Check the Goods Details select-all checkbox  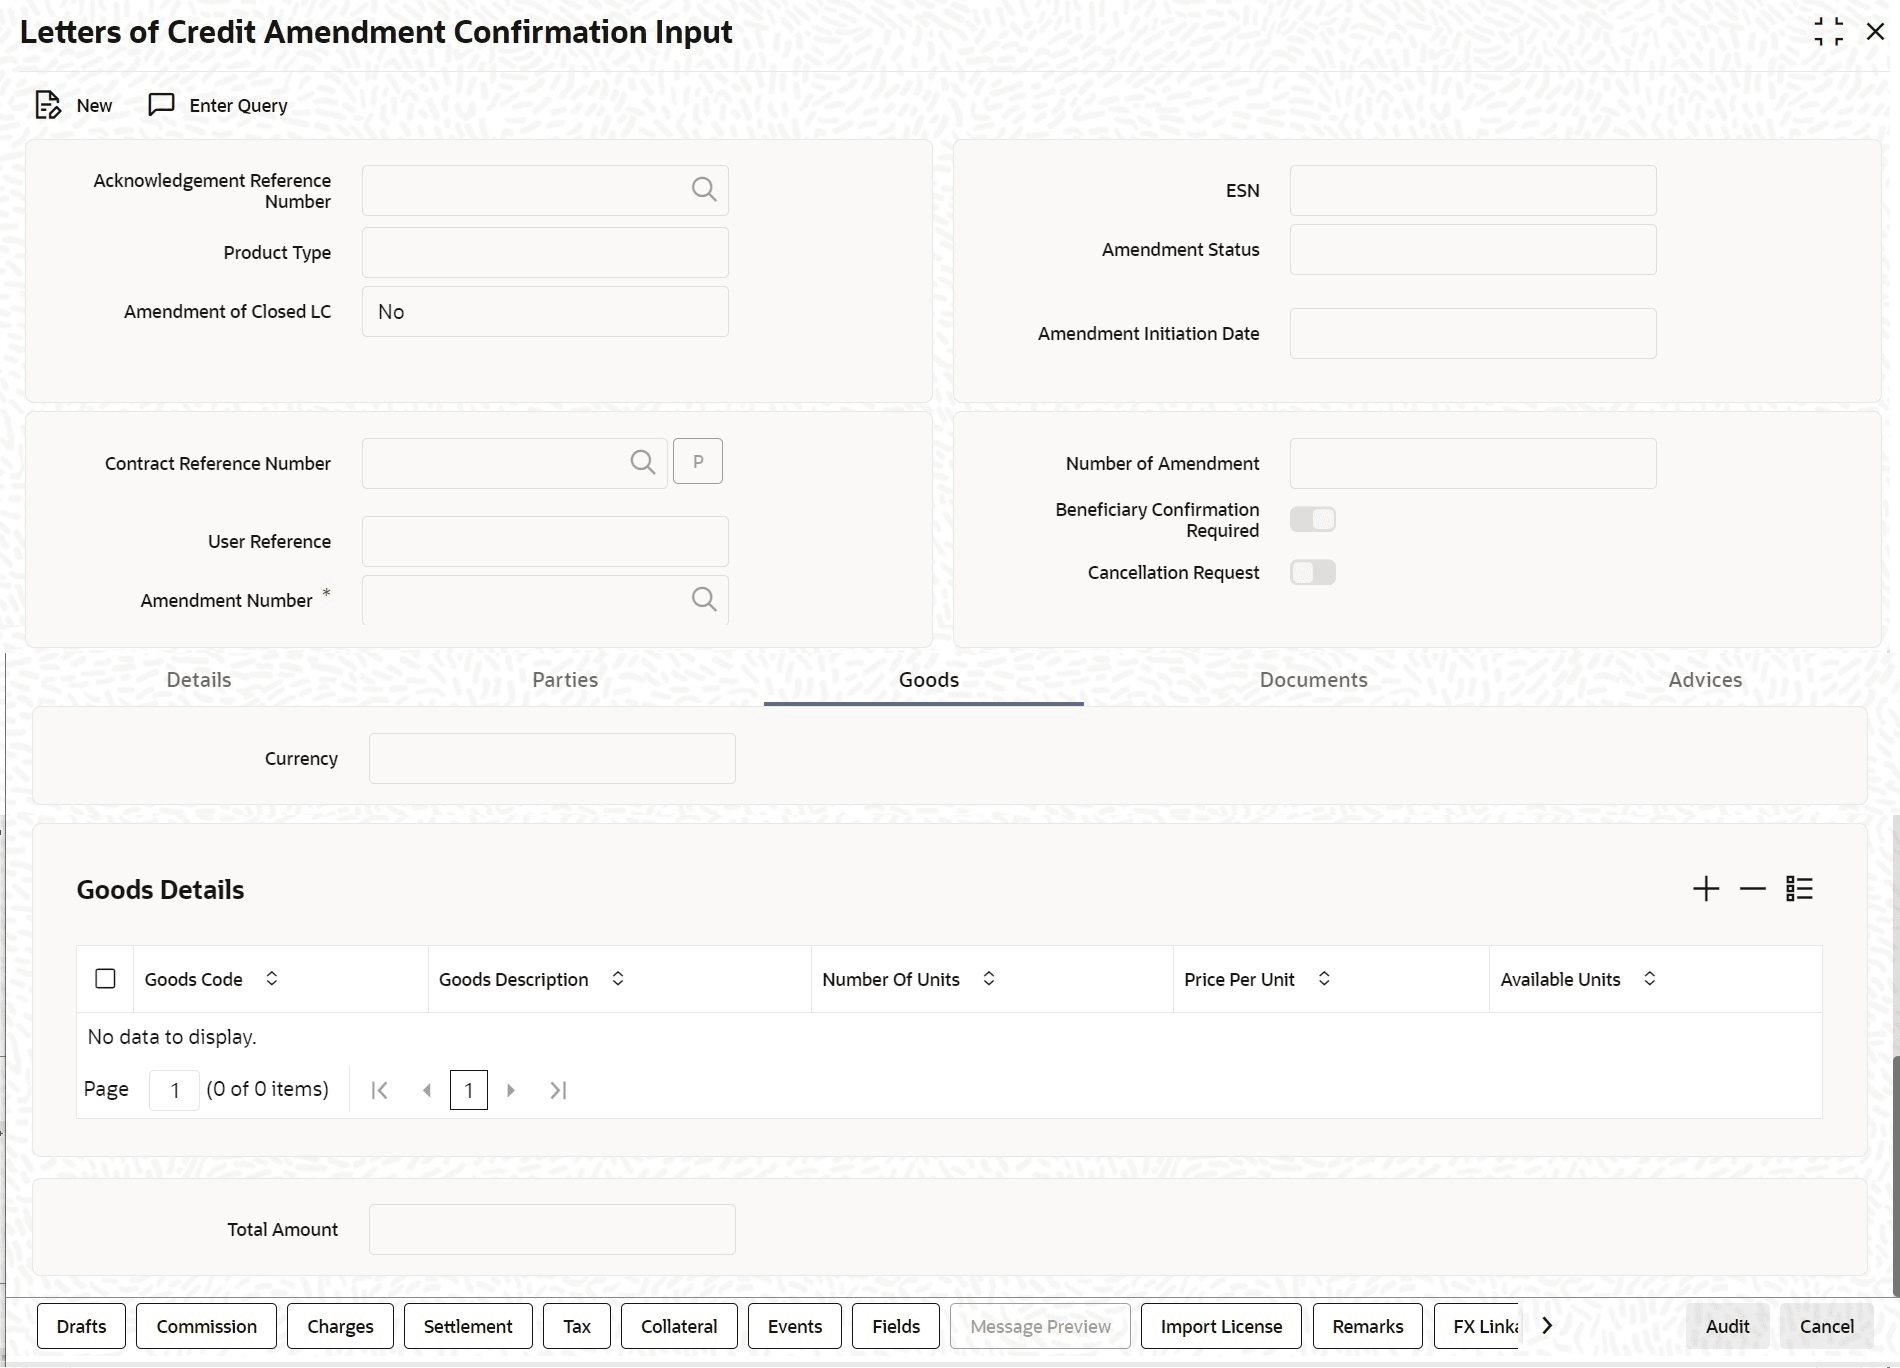coord(105,979)
